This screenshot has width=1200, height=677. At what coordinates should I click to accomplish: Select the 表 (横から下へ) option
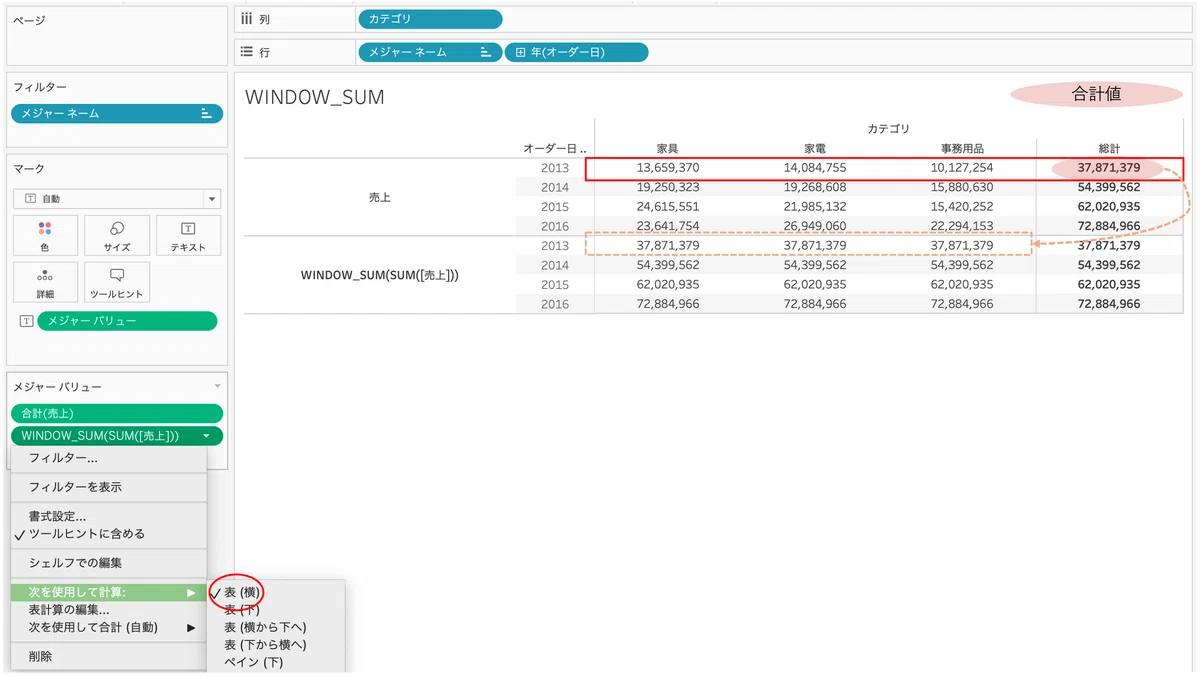(x=264, y=627)
